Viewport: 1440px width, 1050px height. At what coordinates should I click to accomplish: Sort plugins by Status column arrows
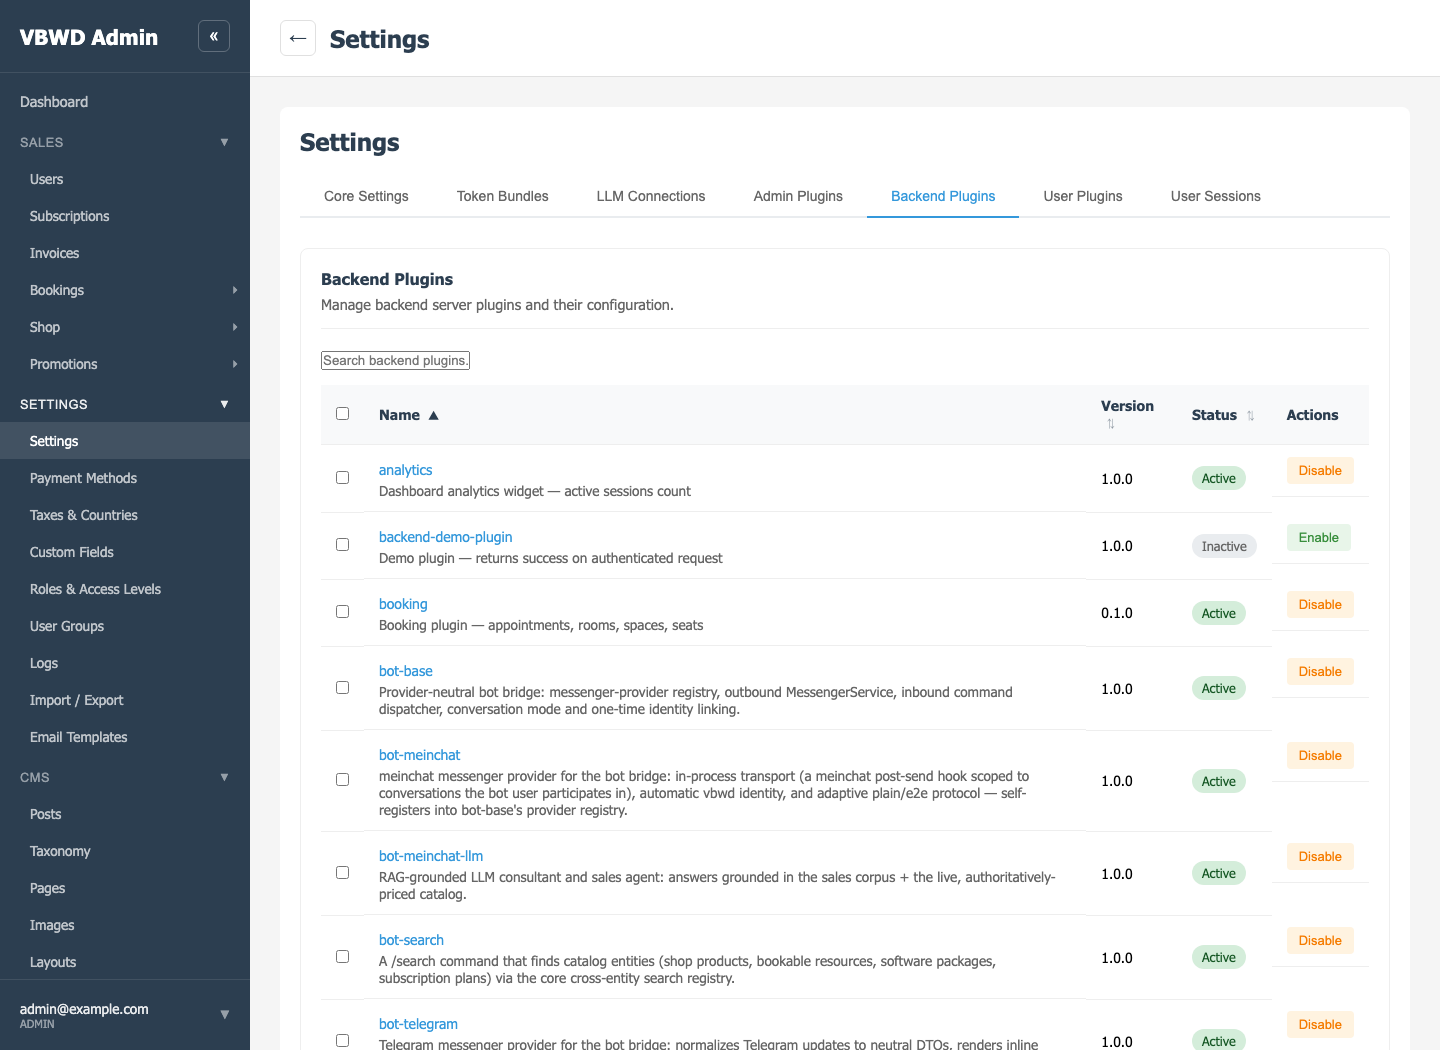click(x=1250, y=416)
